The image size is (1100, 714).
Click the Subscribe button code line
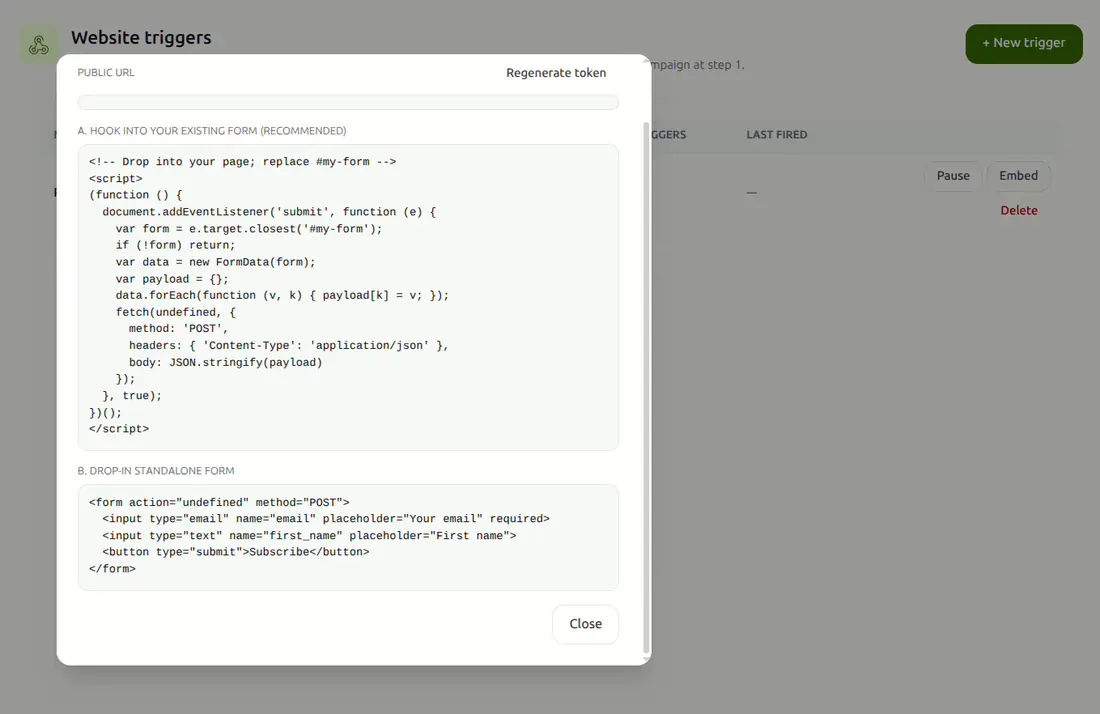click(x=236, y=552)
